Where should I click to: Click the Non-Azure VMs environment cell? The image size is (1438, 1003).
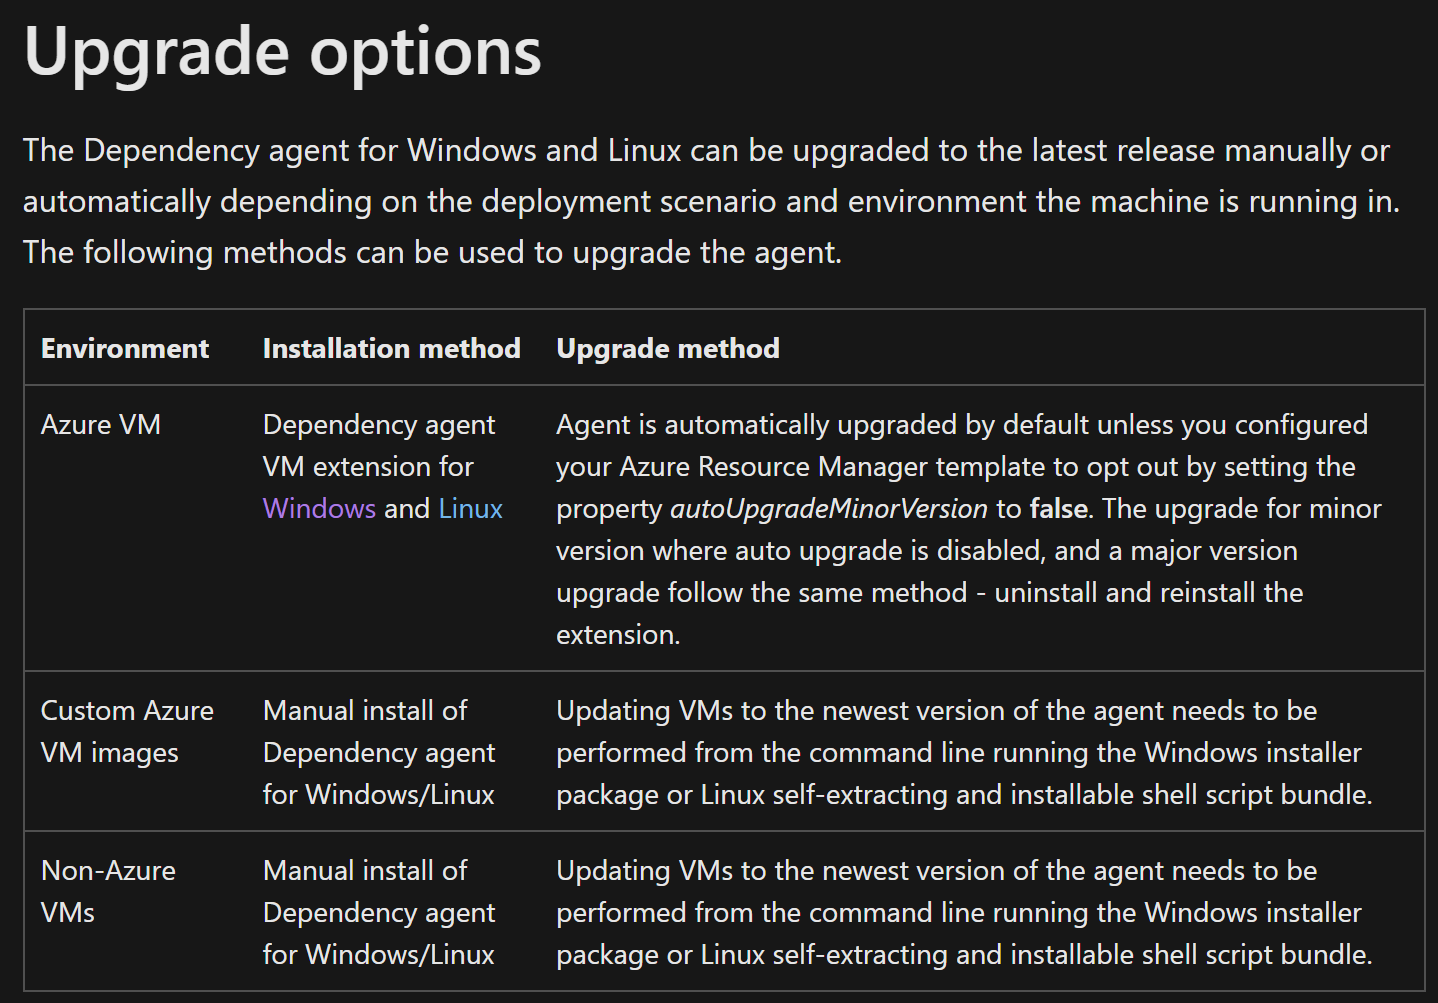click(108, 891)
